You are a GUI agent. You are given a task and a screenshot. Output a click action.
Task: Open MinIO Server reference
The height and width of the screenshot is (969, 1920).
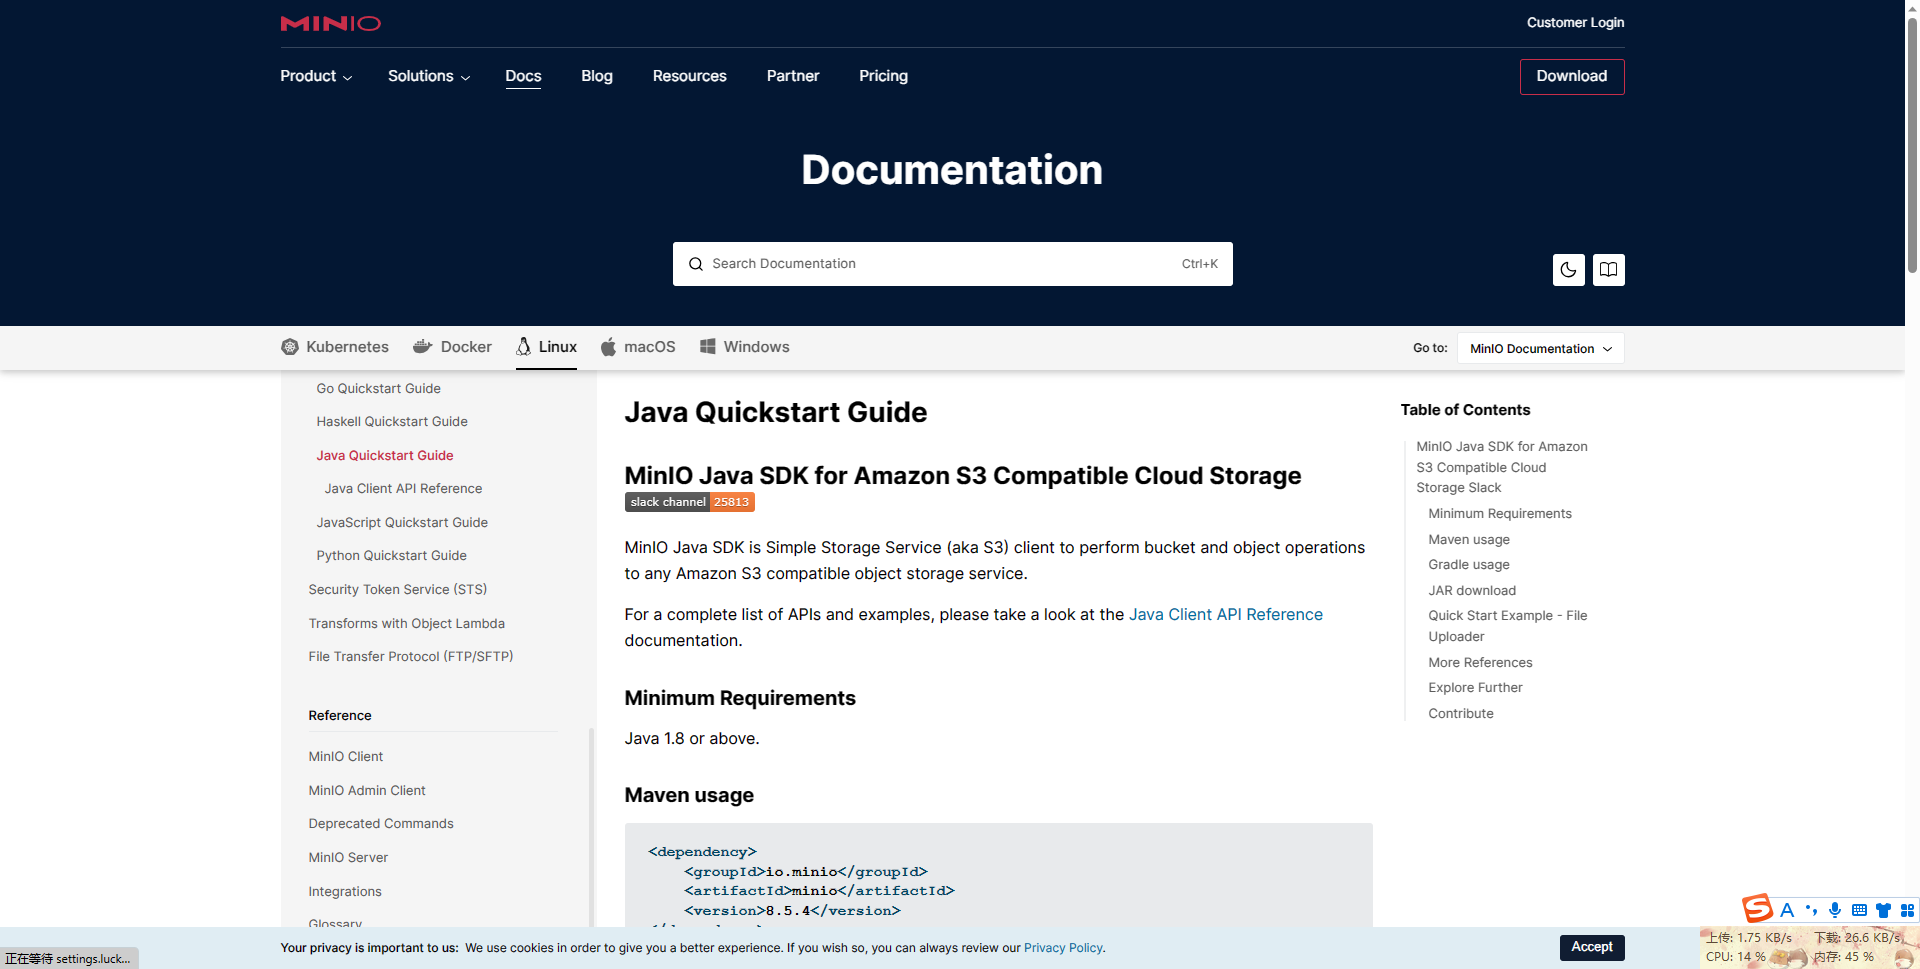(348, 858)
